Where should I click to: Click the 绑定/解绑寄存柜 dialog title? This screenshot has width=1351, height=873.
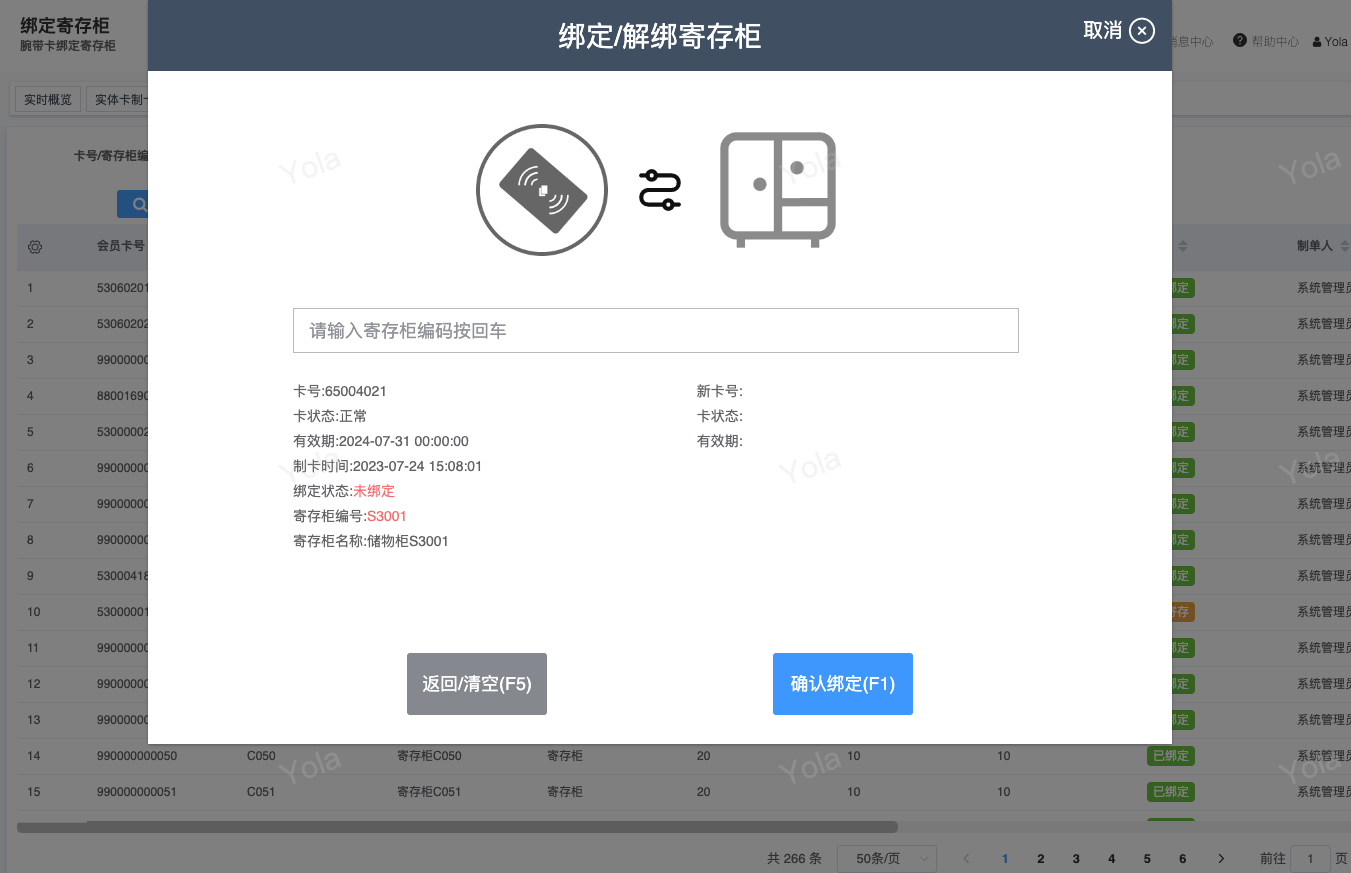pyautogui.click(x=660, y=36)
